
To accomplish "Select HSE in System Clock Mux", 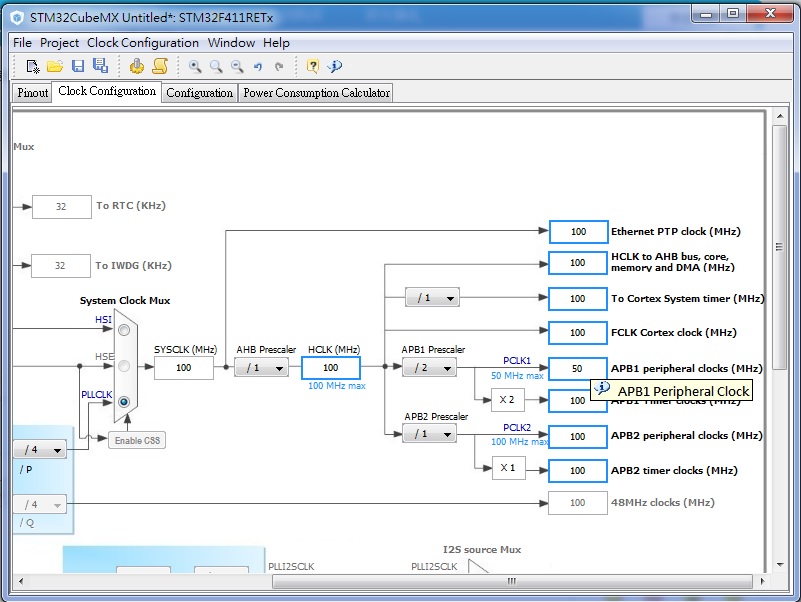I will (124, 366).
